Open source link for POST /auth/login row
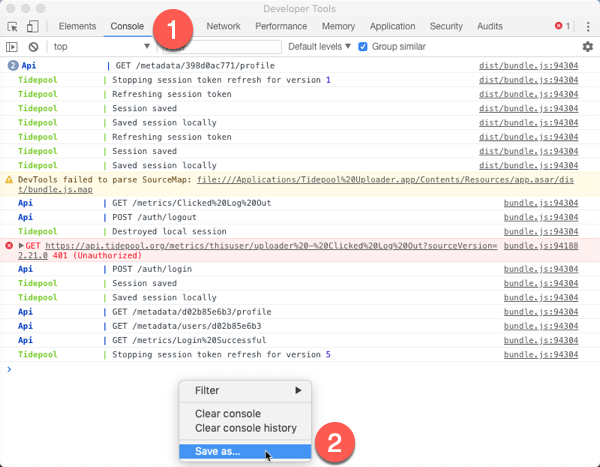The height and width of the screenshot is (467, 600). click(x=541, y=269)
